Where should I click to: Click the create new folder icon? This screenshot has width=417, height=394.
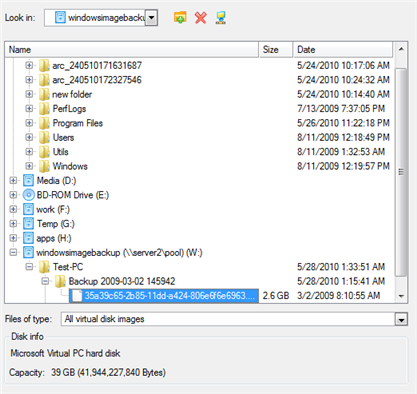pos(180,17)
